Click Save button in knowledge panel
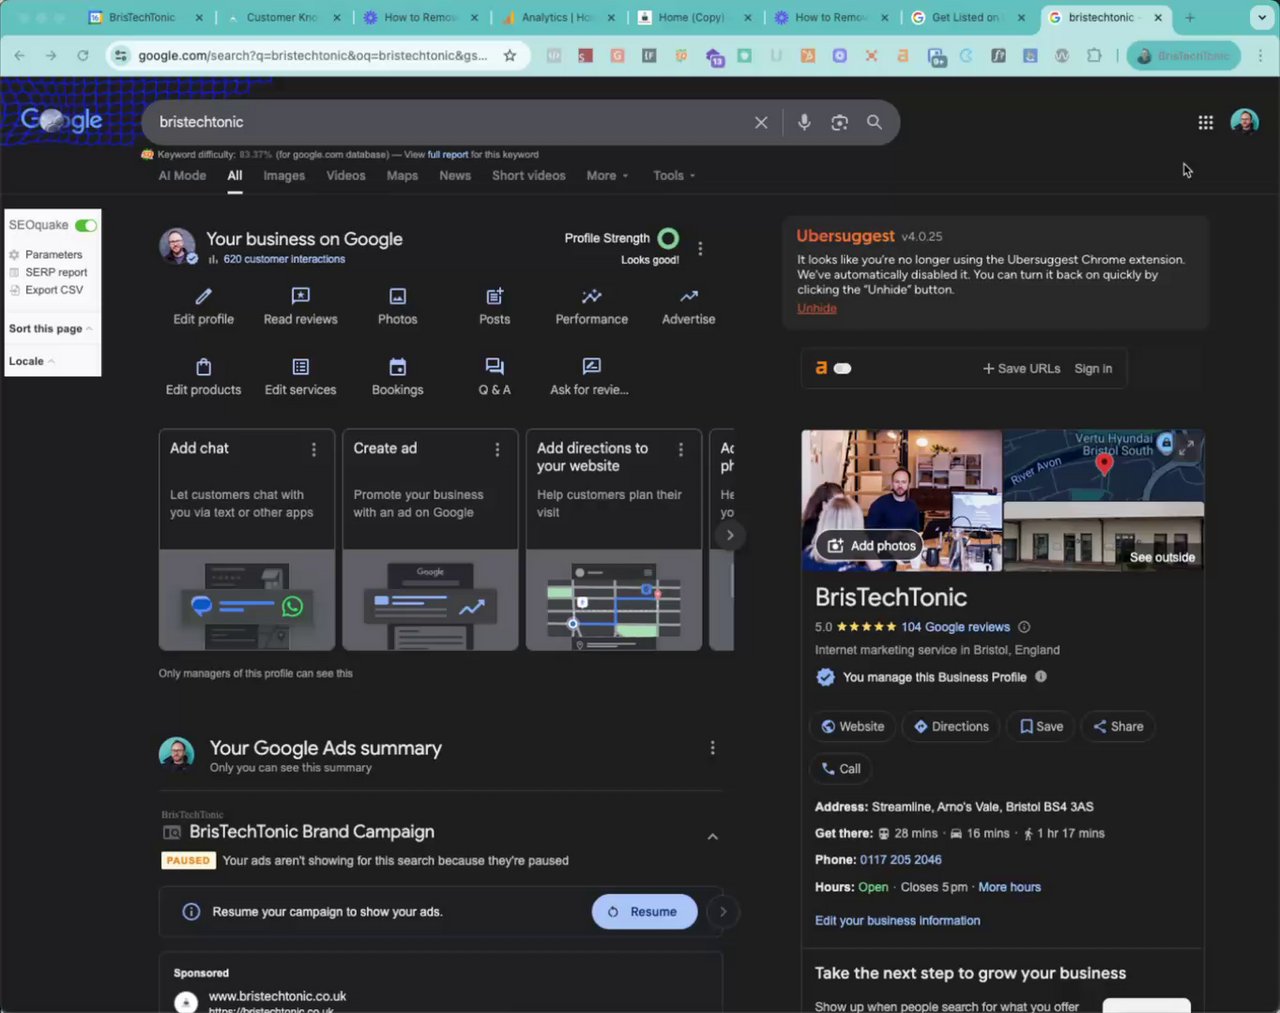Viewport: 1280px width, 1013px height. [x=1041, y=727]
